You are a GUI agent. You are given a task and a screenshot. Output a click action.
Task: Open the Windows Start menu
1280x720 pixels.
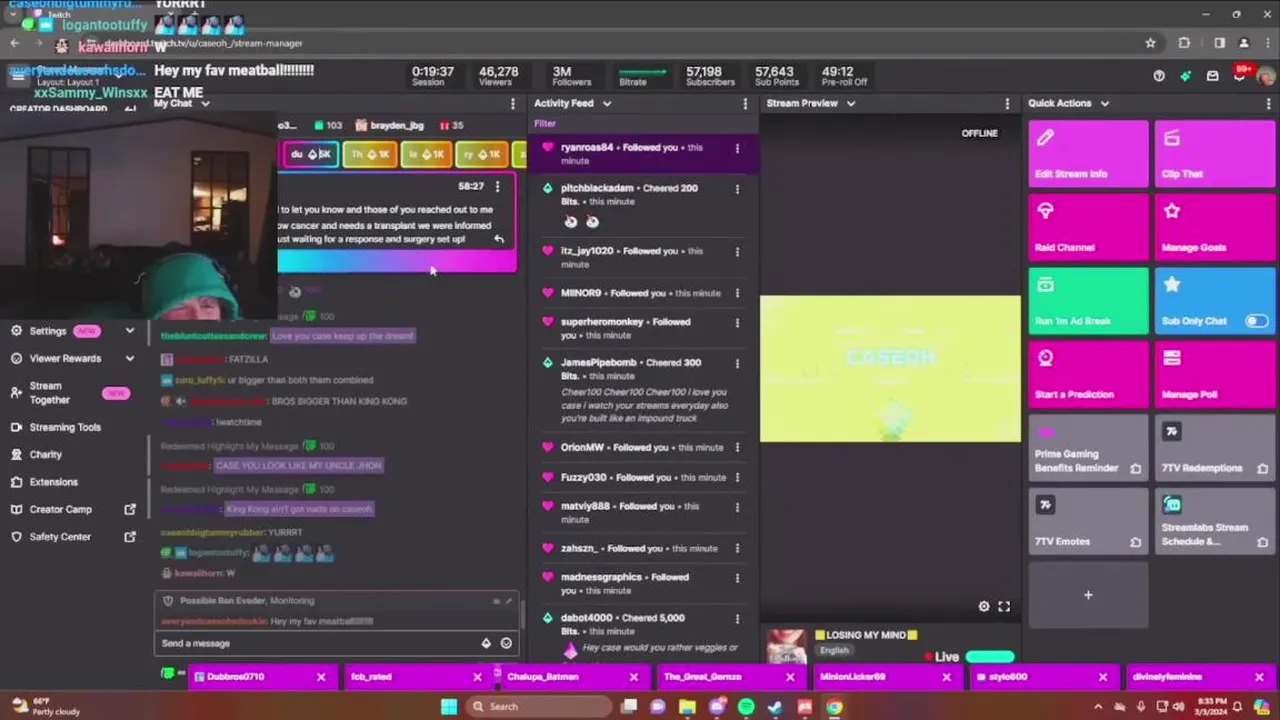(449, 707)
